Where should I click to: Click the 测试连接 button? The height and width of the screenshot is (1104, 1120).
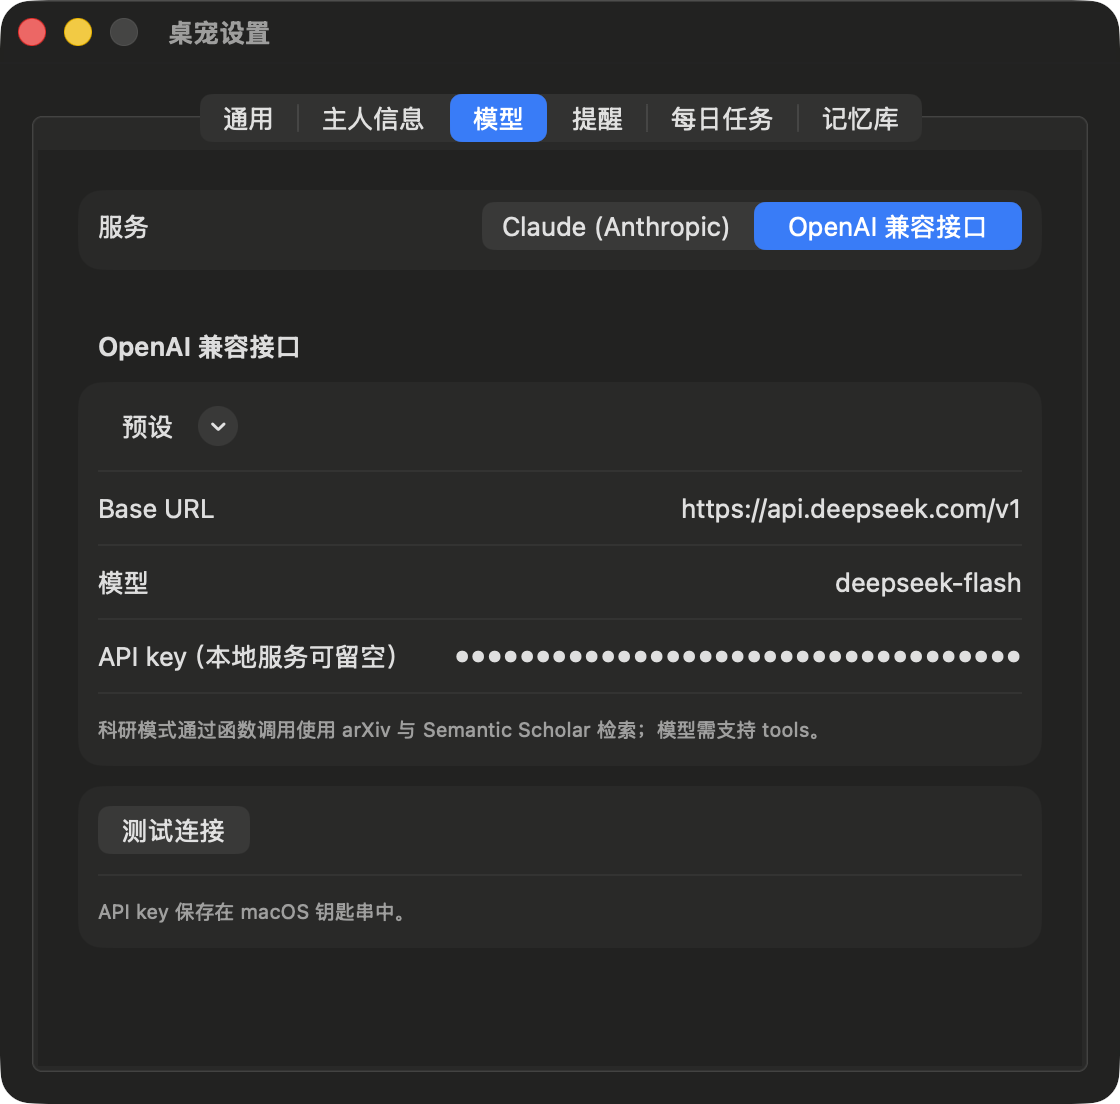click(174, 830)
